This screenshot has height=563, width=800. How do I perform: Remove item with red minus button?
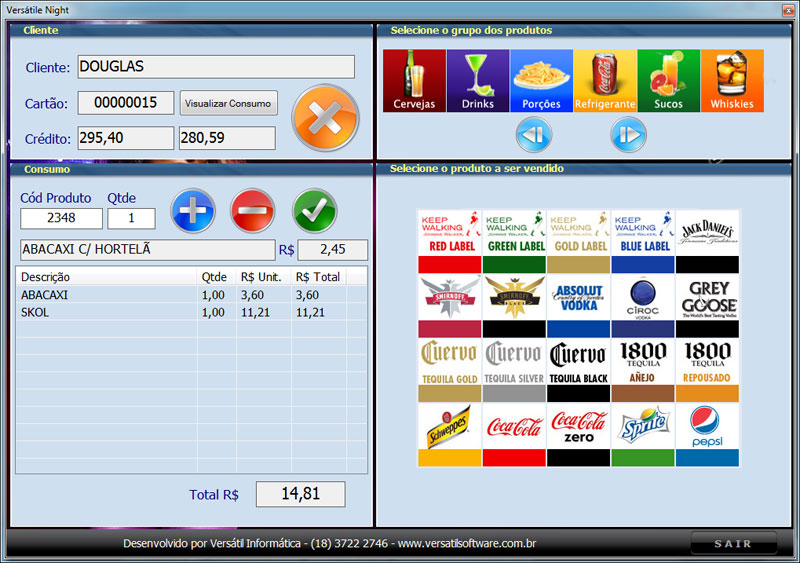(253, 210)
